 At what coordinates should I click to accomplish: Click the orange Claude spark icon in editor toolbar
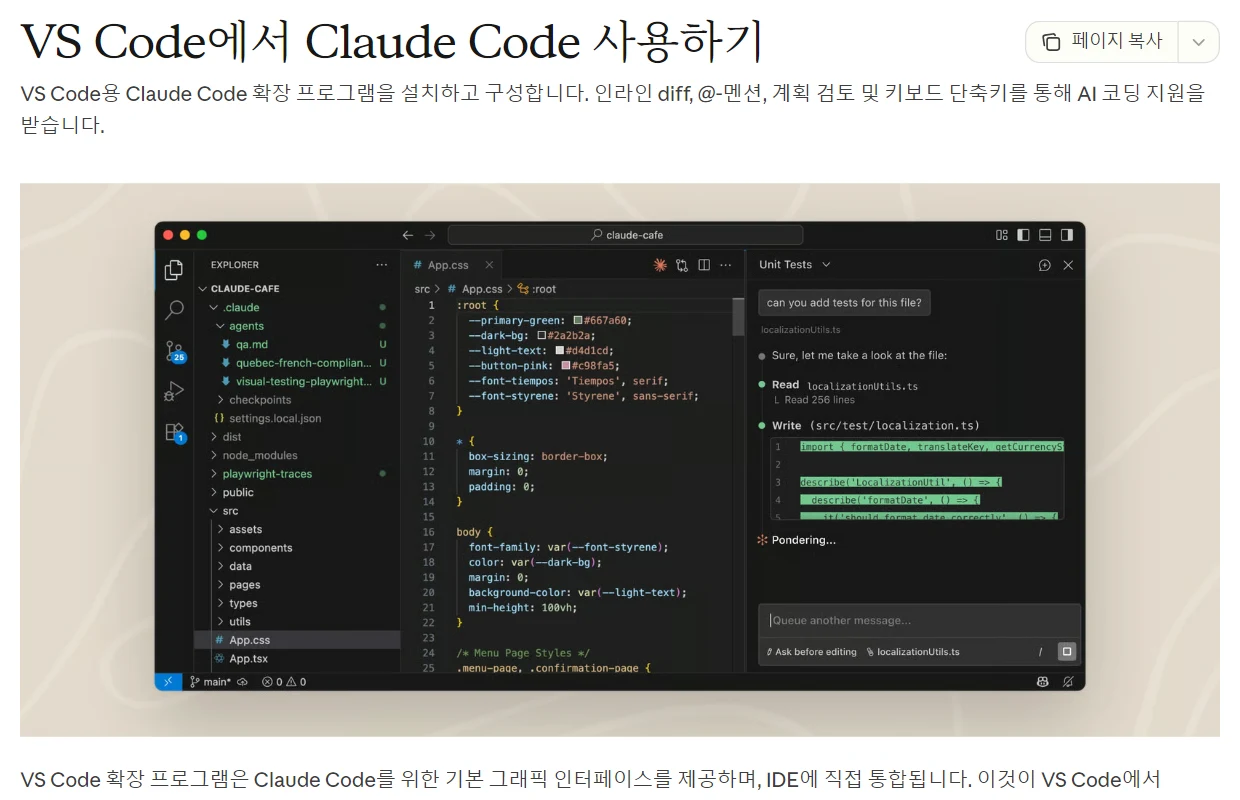(660, 265)
